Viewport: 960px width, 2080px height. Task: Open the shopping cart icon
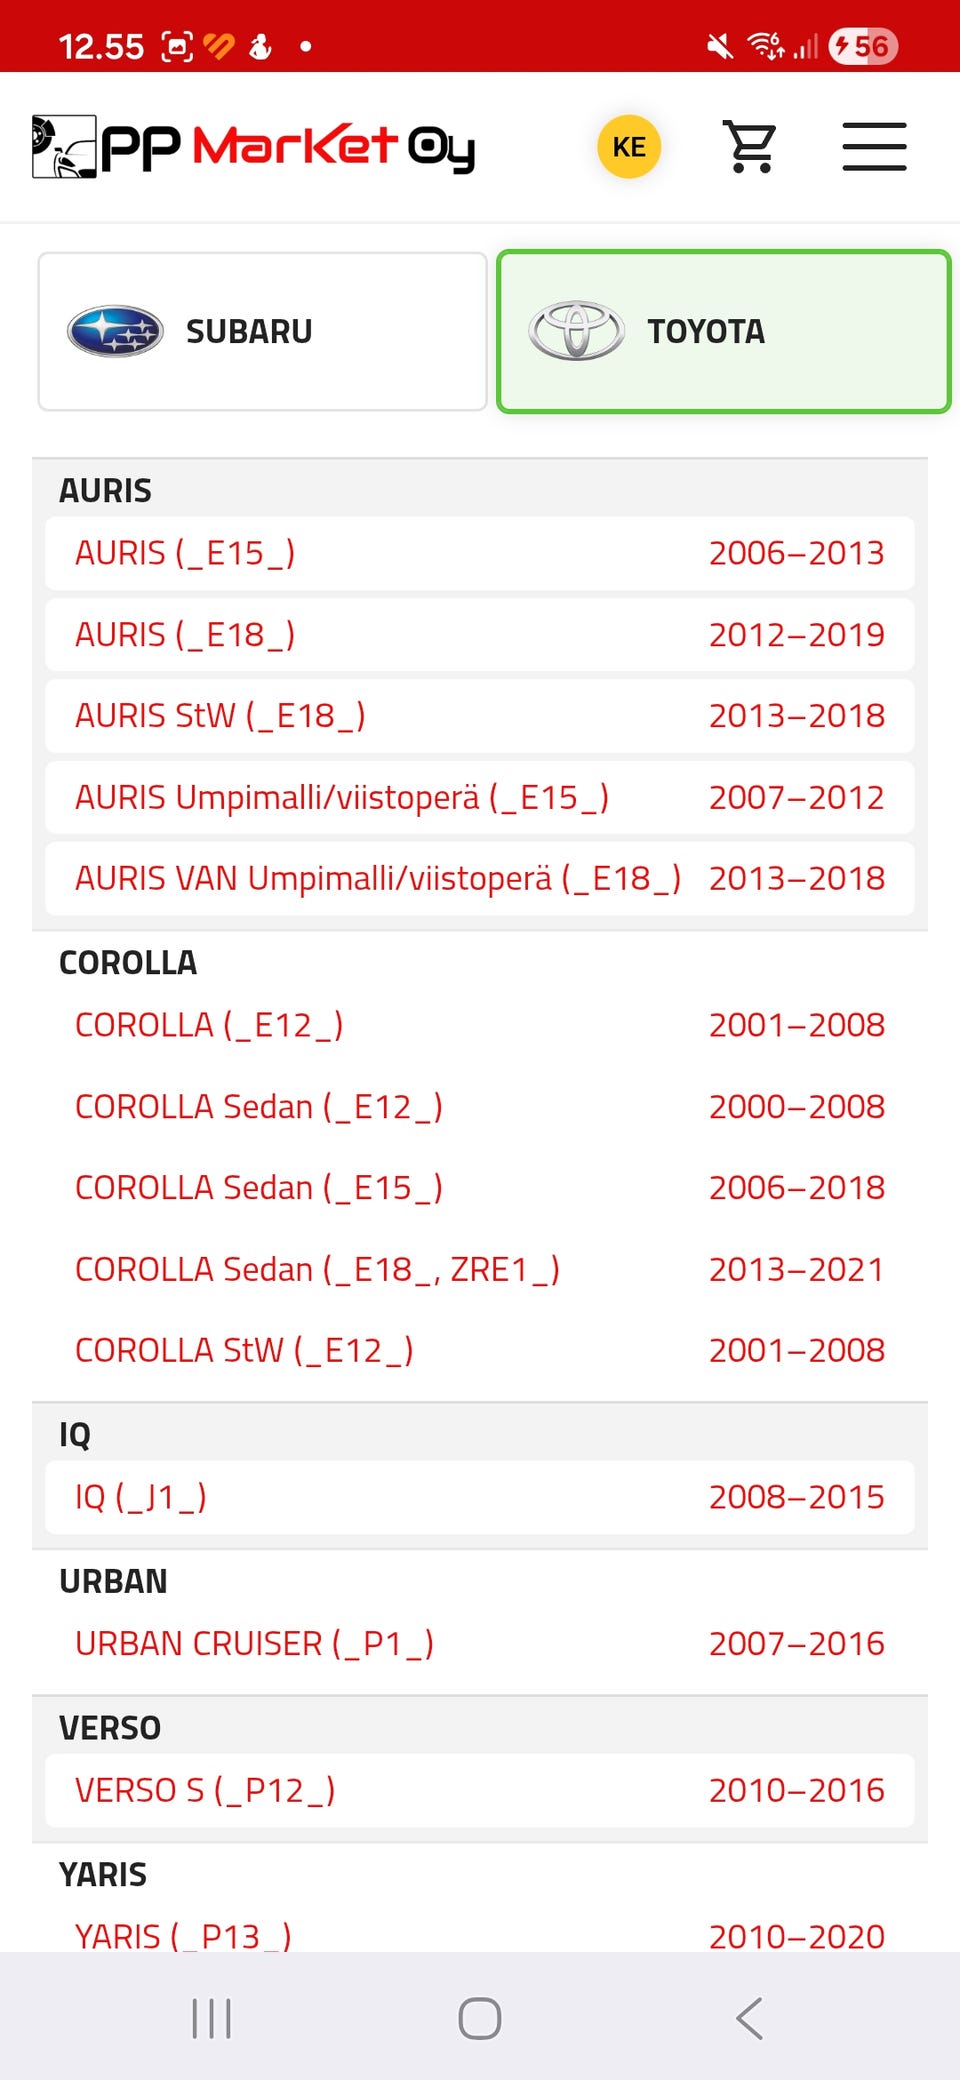pyautogui.click(x=750, y=147)
